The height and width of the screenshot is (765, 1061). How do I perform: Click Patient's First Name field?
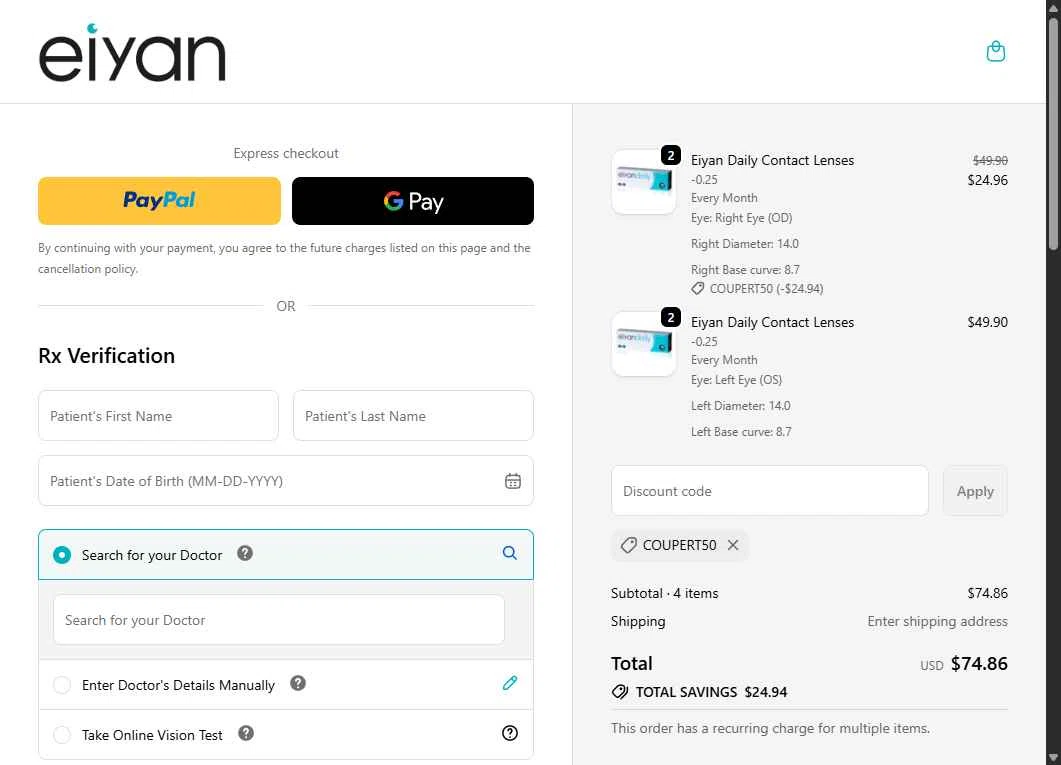point(158,416)
